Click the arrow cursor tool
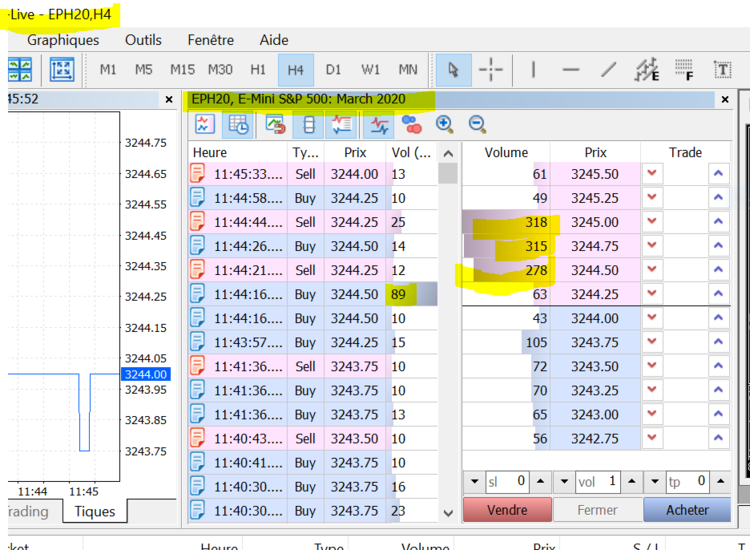750x550 pixels. [x=453, y=70]
